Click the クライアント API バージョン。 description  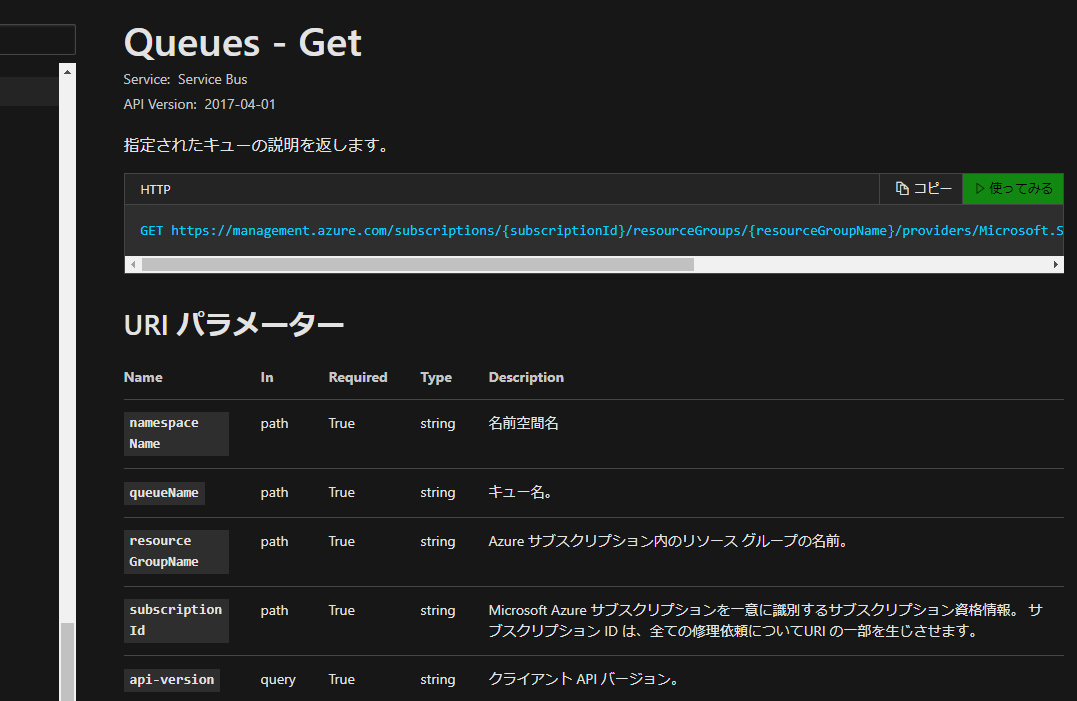[x=585, y=679]
